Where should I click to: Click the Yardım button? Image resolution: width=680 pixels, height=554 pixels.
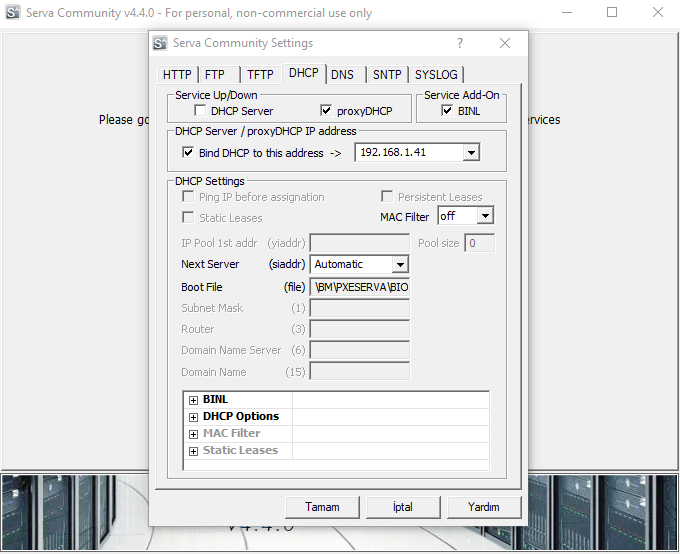point(484,507)
